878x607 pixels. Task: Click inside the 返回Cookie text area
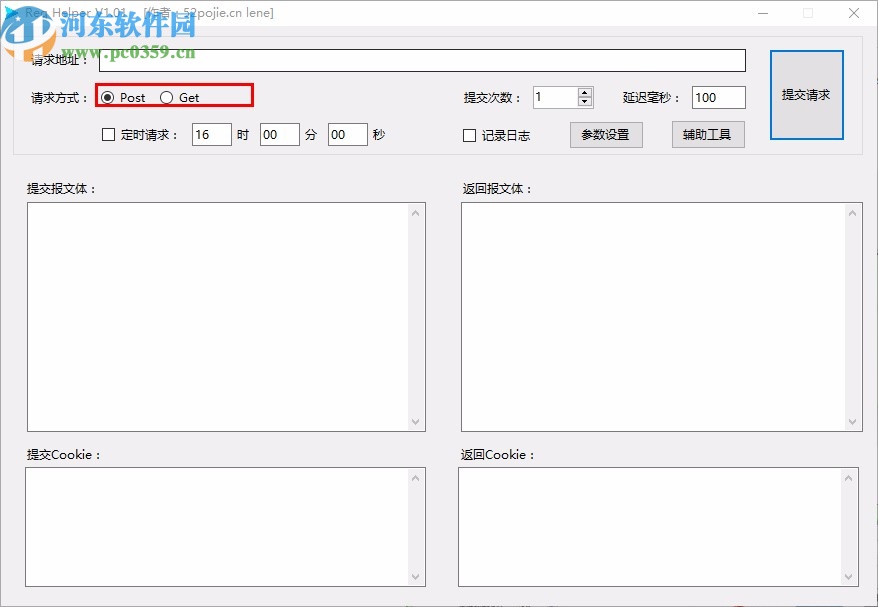[x=650, y=525]
